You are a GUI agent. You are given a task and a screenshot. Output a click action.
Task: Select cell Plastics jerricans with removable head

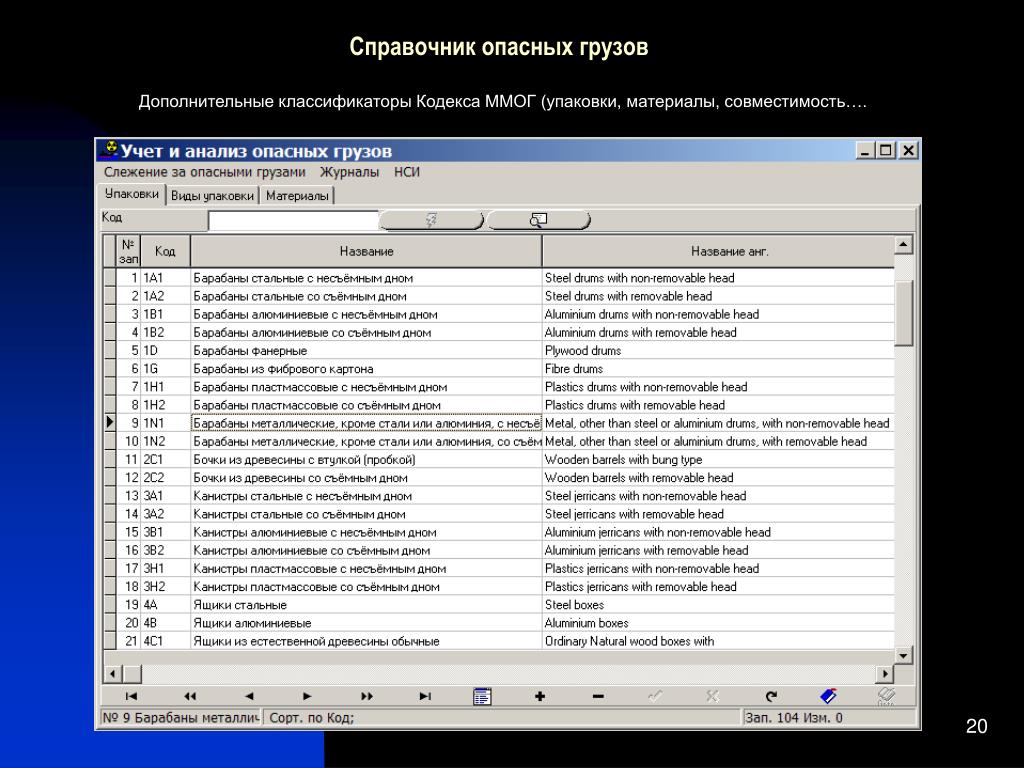tap(718, 586)
